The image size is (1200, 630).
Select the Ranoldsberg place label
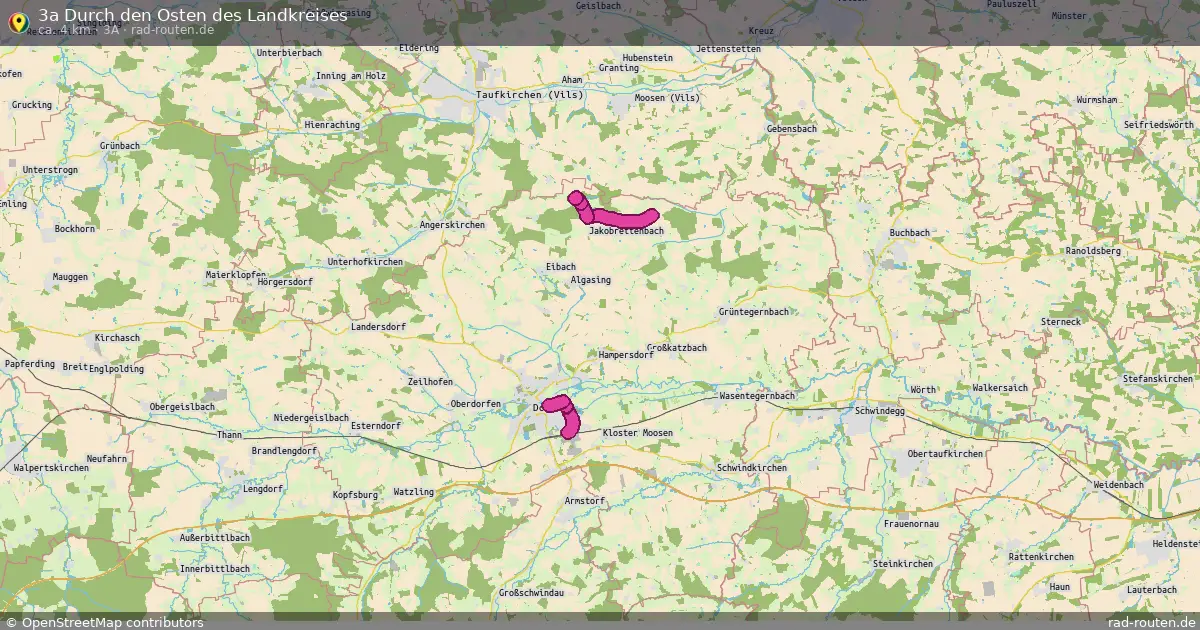[1094, 251]
